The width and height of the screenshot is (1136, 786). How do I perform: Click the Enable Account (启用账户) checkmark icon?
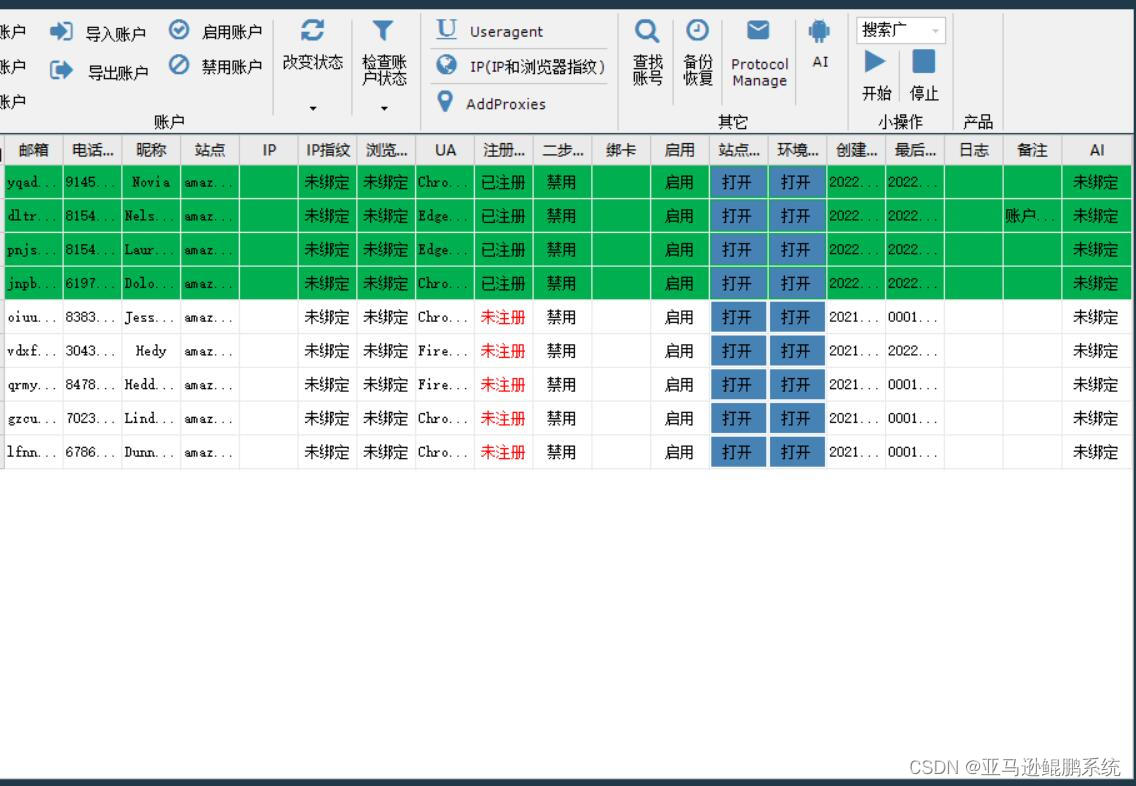pos(179,30)
